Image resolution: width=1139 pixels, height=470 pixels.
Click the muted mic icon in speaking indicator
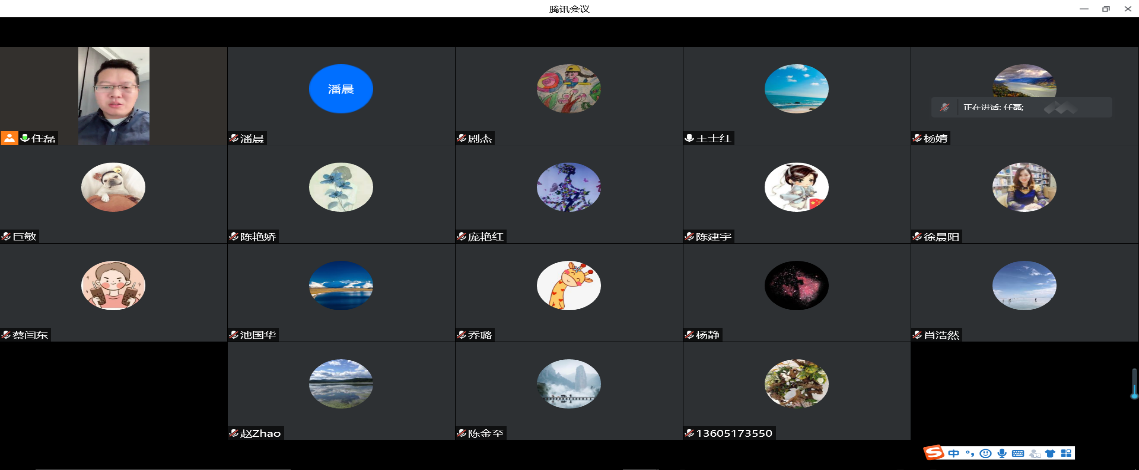point(944,107)
